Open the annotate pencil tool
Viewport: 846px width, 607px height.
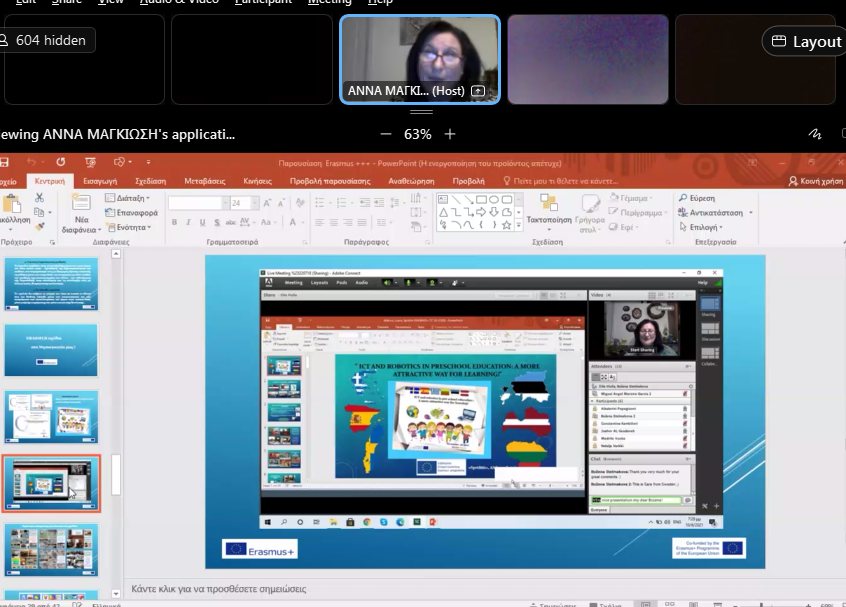pyautogui.click(x=816, y=134)
